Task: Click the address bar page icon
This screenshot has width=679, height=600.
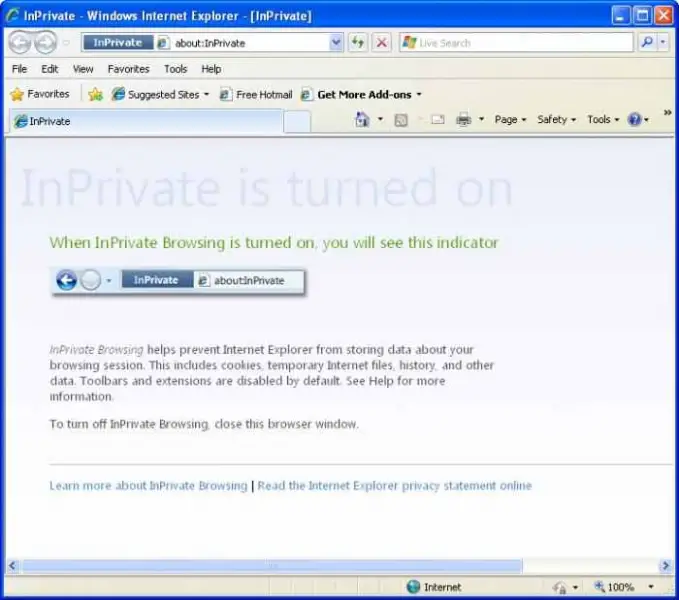Action: pos(163,43)
